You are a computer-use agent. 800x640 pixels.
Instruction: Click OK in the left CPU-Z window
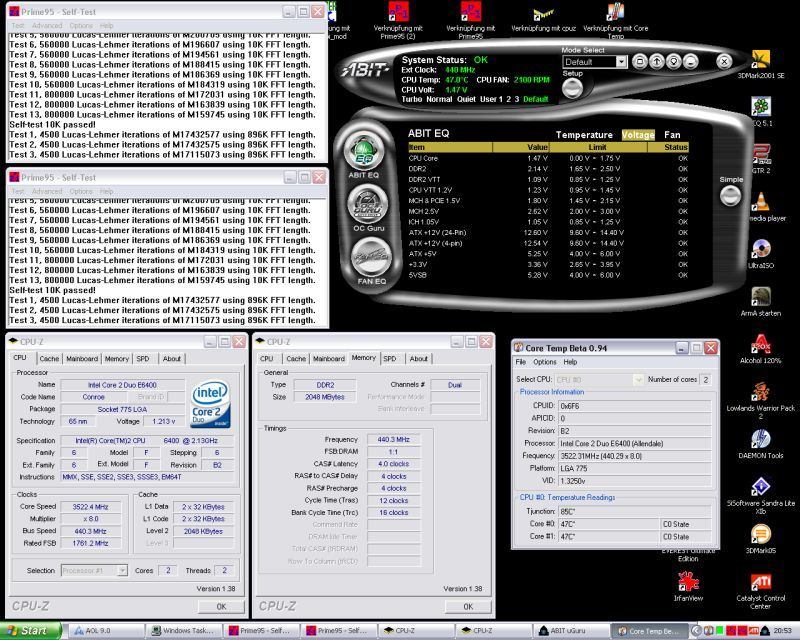[x=221, y=606]
